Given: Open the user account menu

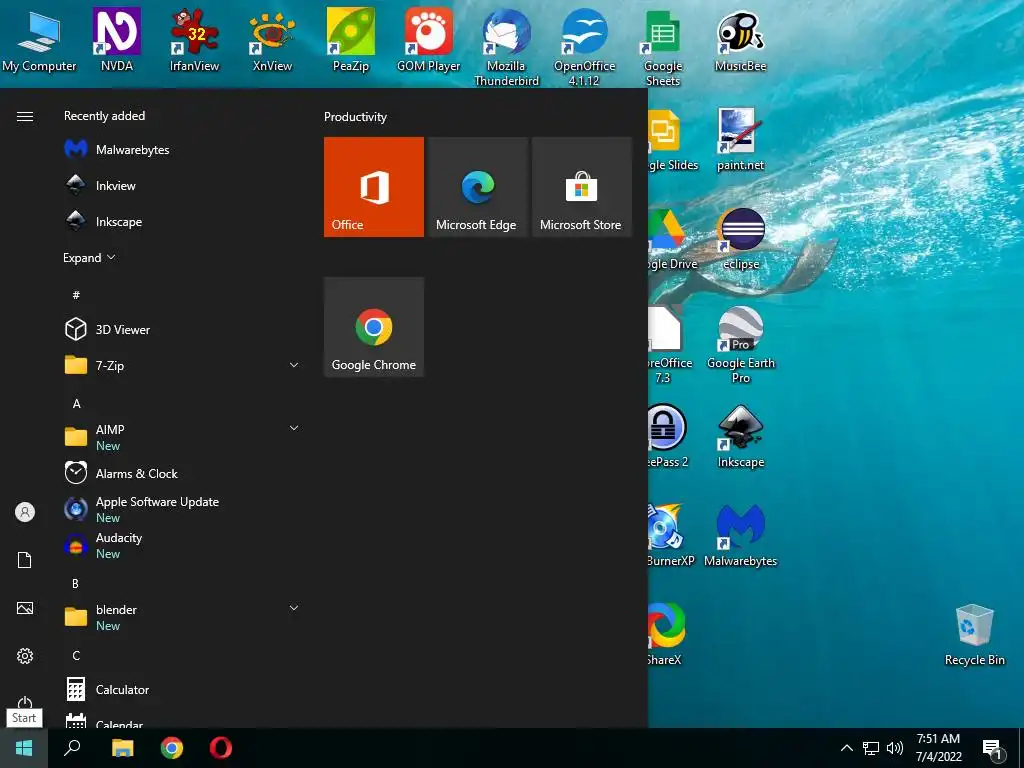Looking at the screenshot, I should pyautogui.click(x=25, y=512).
